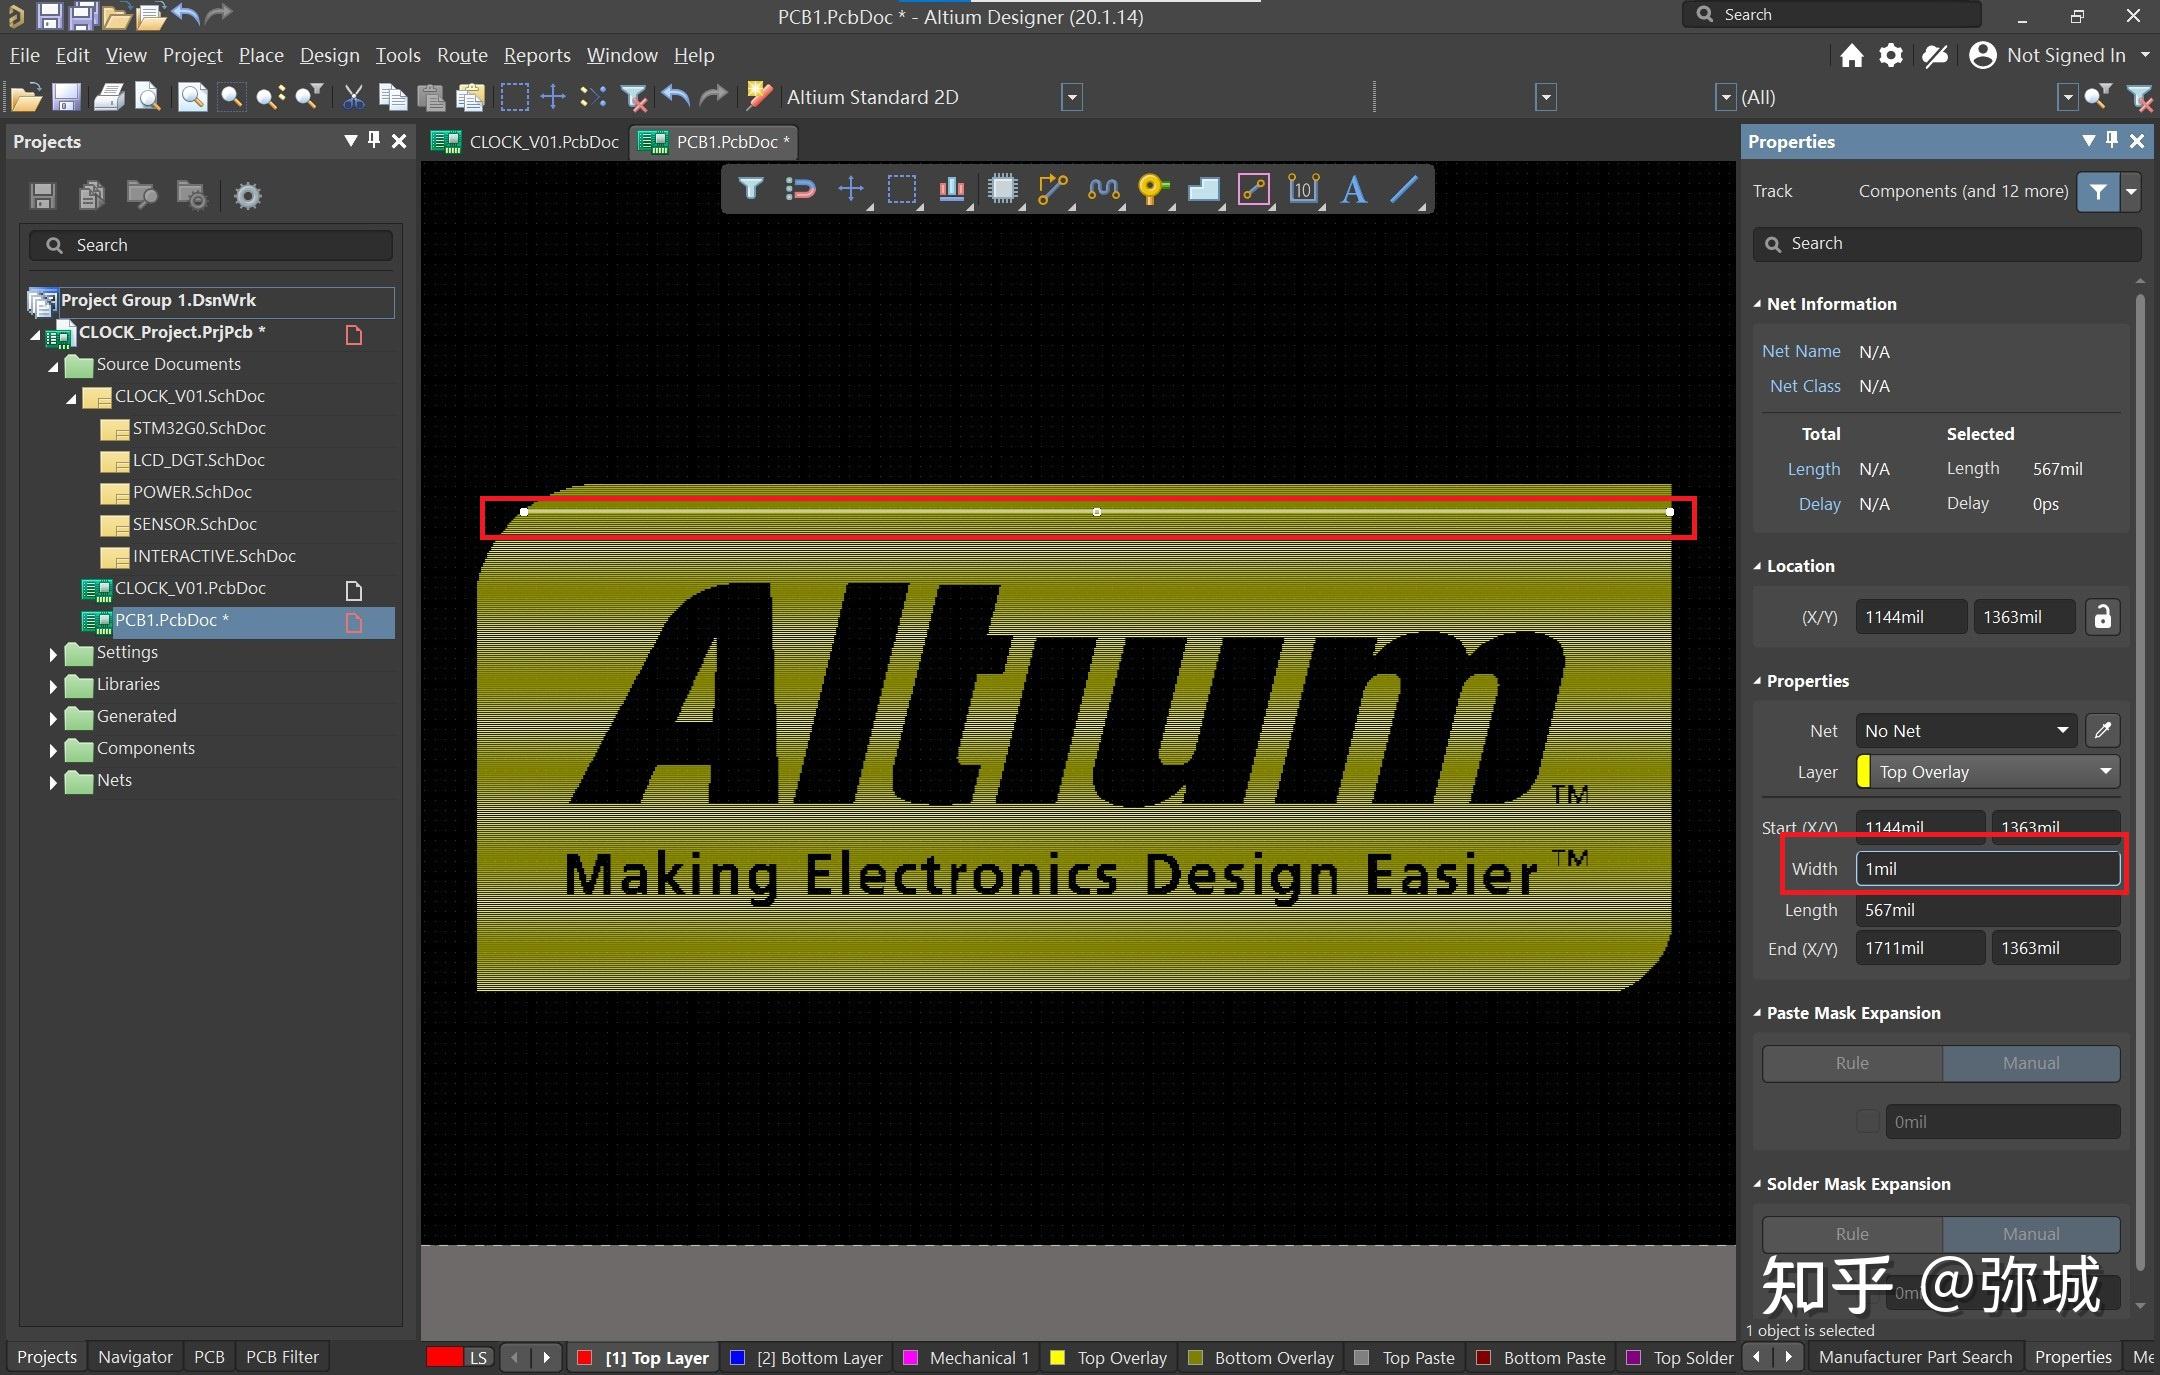The image size is (2160, 1375).
Task: Click the Top Overlay yellow layer swatch
Action: 1057,1357
